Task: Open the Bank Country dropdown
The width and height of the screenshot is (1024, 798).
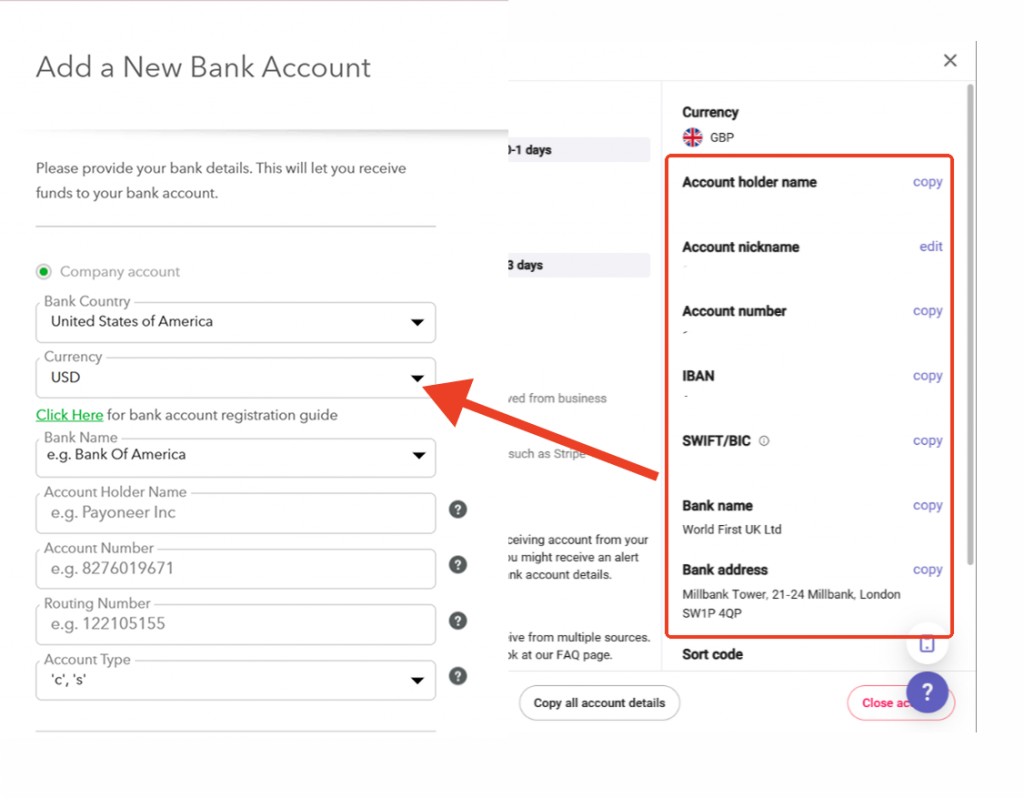Action: pos(236,322)
